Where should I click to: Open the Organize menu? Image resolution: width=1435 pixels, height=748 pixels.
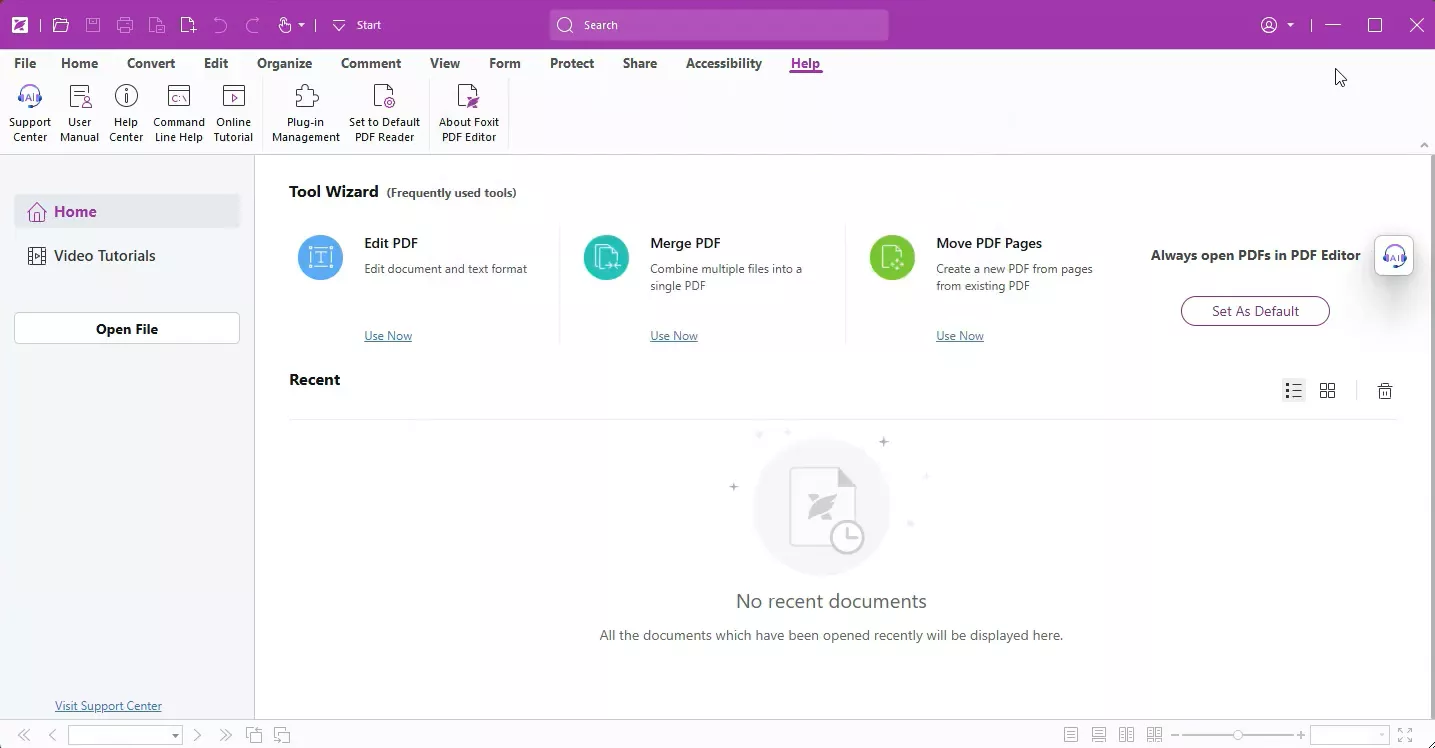pyautogui.click(x=284, y=63)
